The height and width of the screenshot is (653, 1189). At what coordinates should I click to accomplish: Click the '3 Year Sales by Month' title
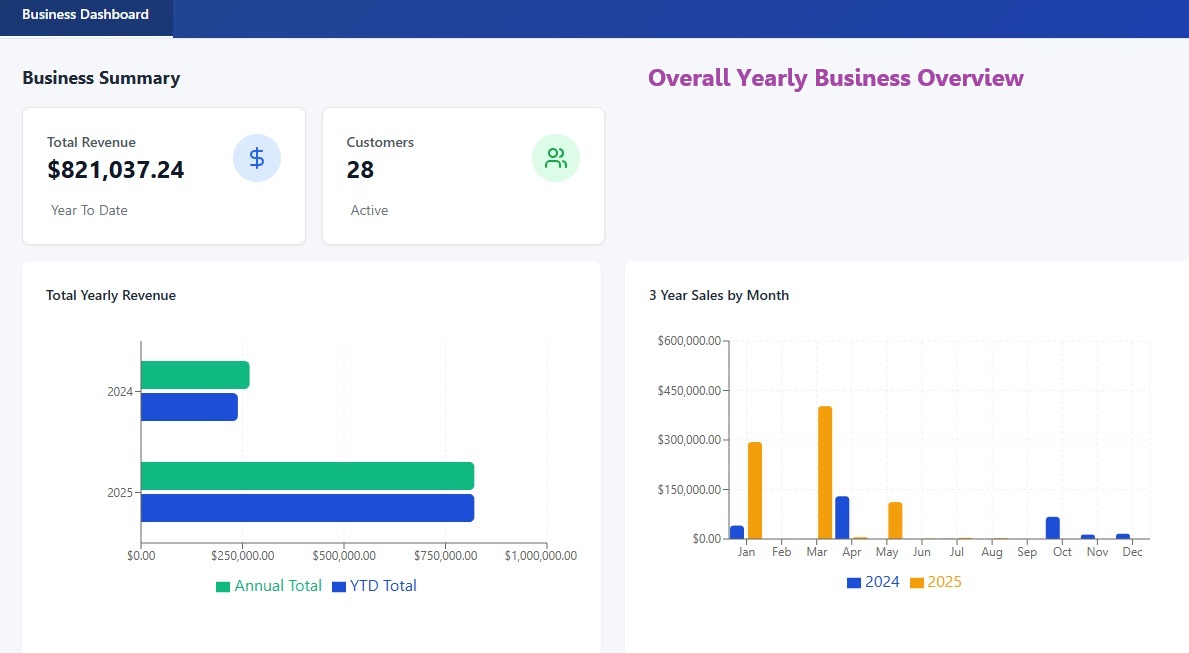[719, 295]
